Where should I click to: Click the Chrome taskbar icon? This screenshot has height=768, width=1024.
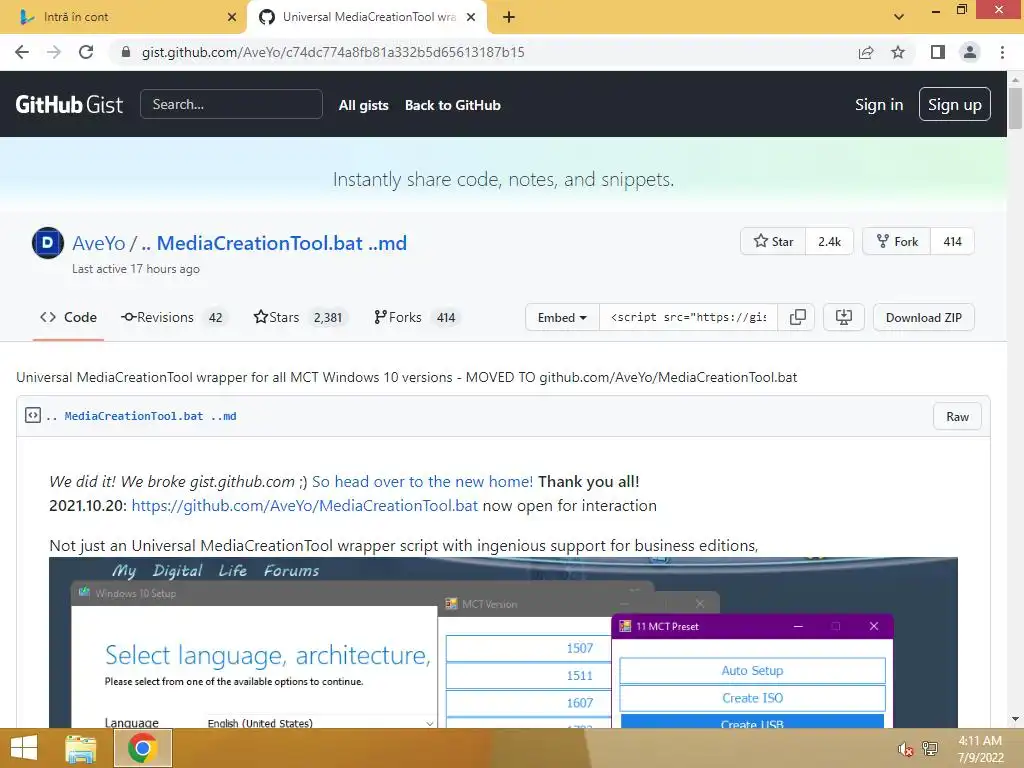point(143,748)
